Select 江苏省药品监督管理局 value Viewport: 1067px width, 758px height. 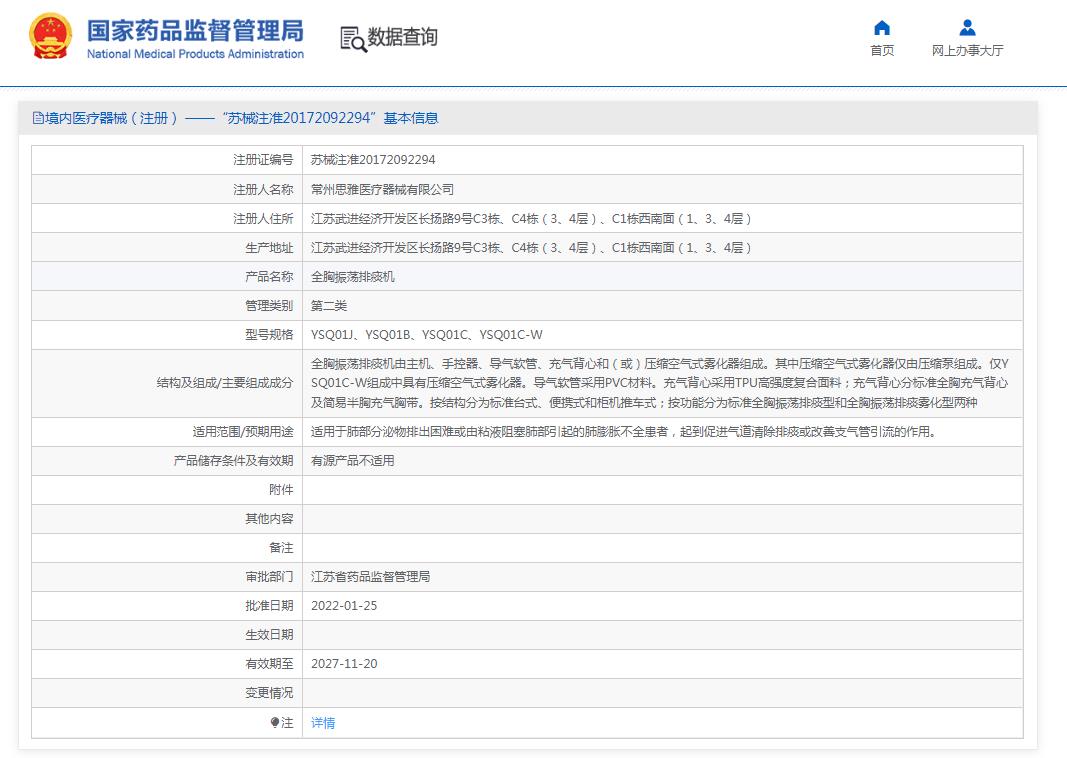click(x=370, y=576)
